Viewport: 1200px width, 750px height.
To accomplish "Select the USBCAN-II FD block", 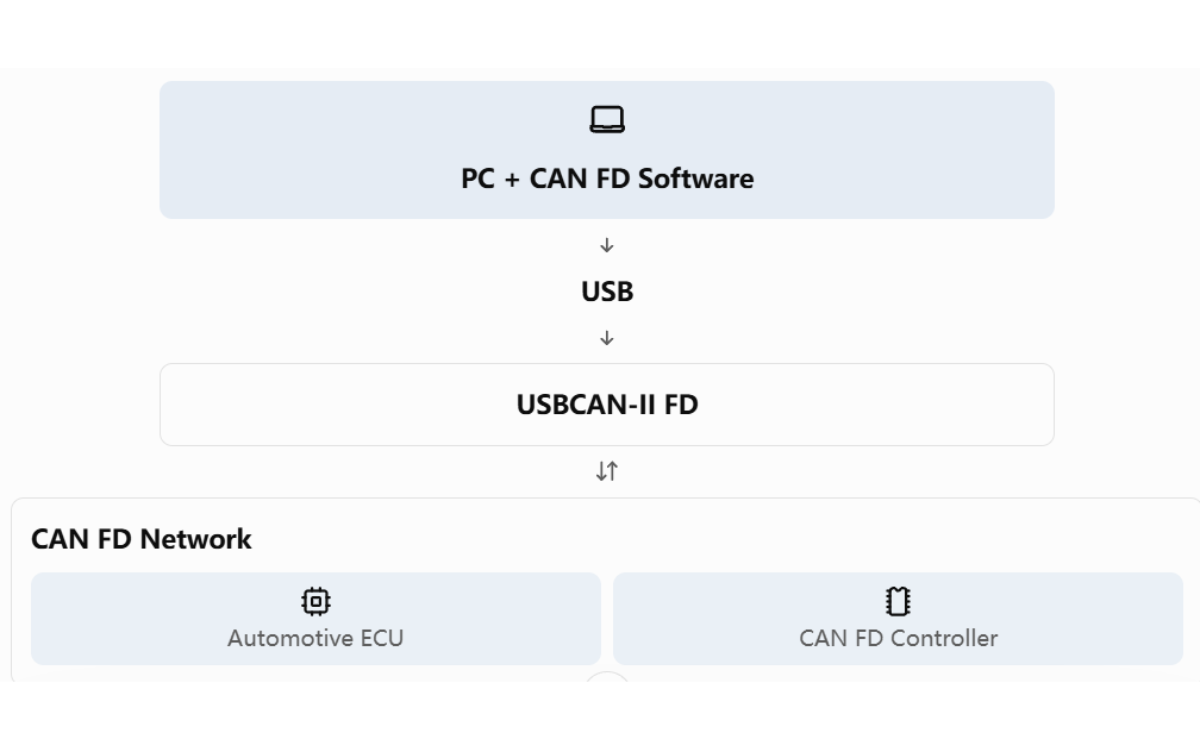I will tap(607, 404).
